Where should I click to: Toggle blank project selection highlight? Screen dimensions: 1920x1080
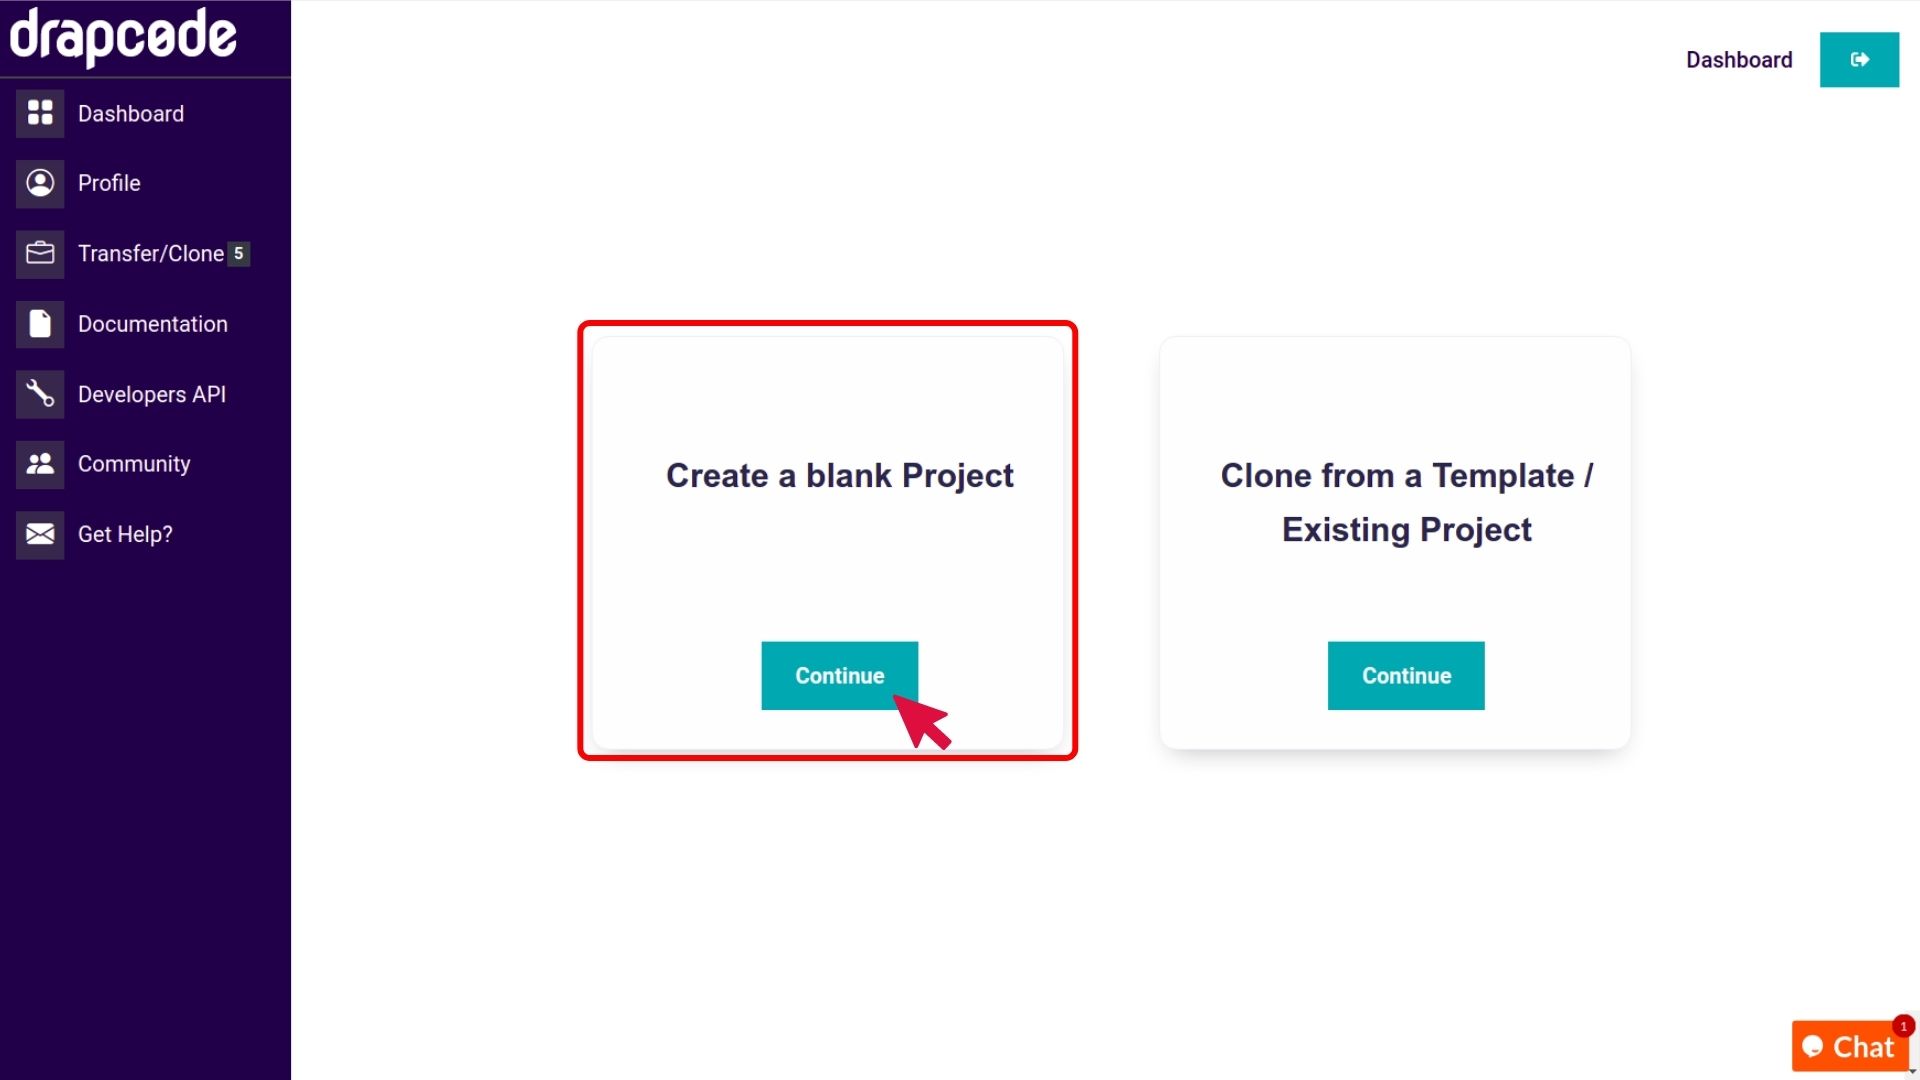(x=829, y=539)
